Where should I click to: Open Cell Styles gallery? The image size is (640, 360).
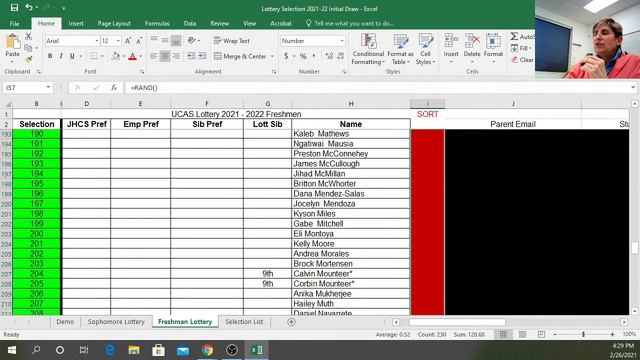pos(425,49)
